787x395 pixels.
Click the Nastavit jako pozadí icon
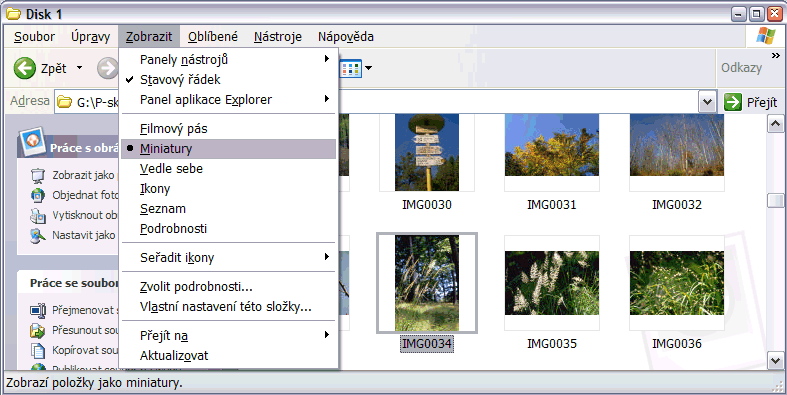(x=38, y=235)
